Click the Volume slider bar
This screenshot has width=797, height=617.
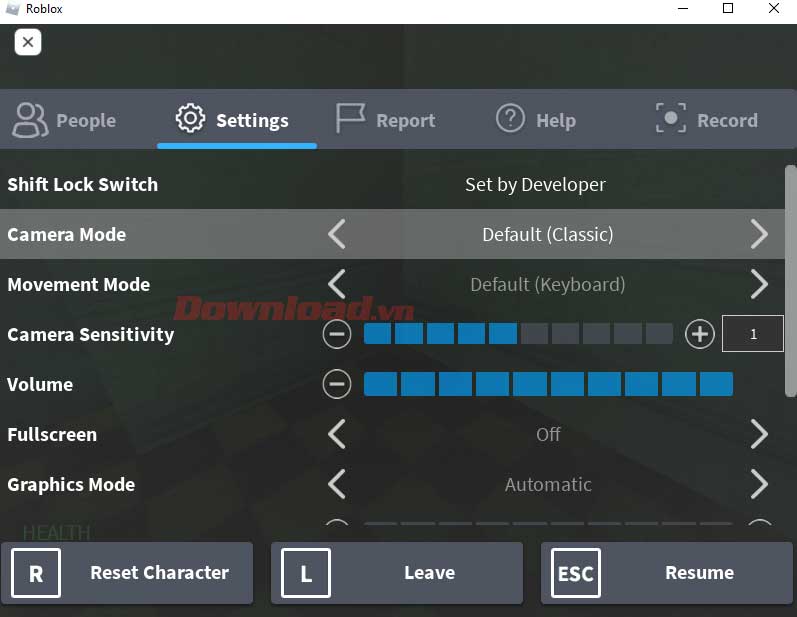click(x=548, y=384)
